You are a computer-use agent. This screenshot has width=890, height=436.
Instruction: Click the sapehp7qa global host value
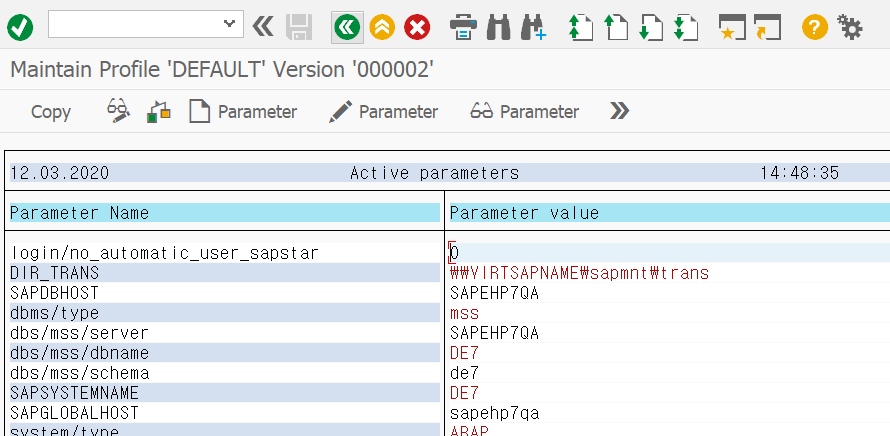(494, 413)
